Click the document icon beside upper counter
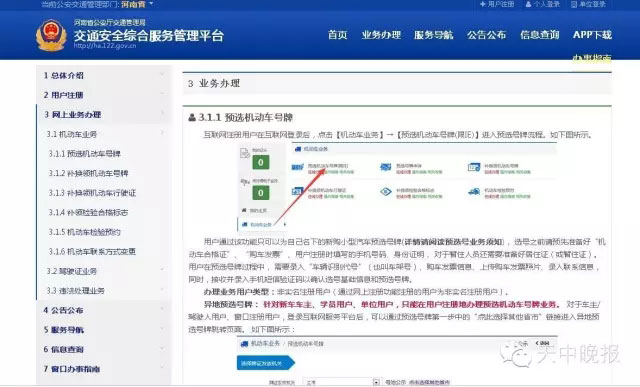The height and width of the screenshot is (387, 640). coord(244,153)
